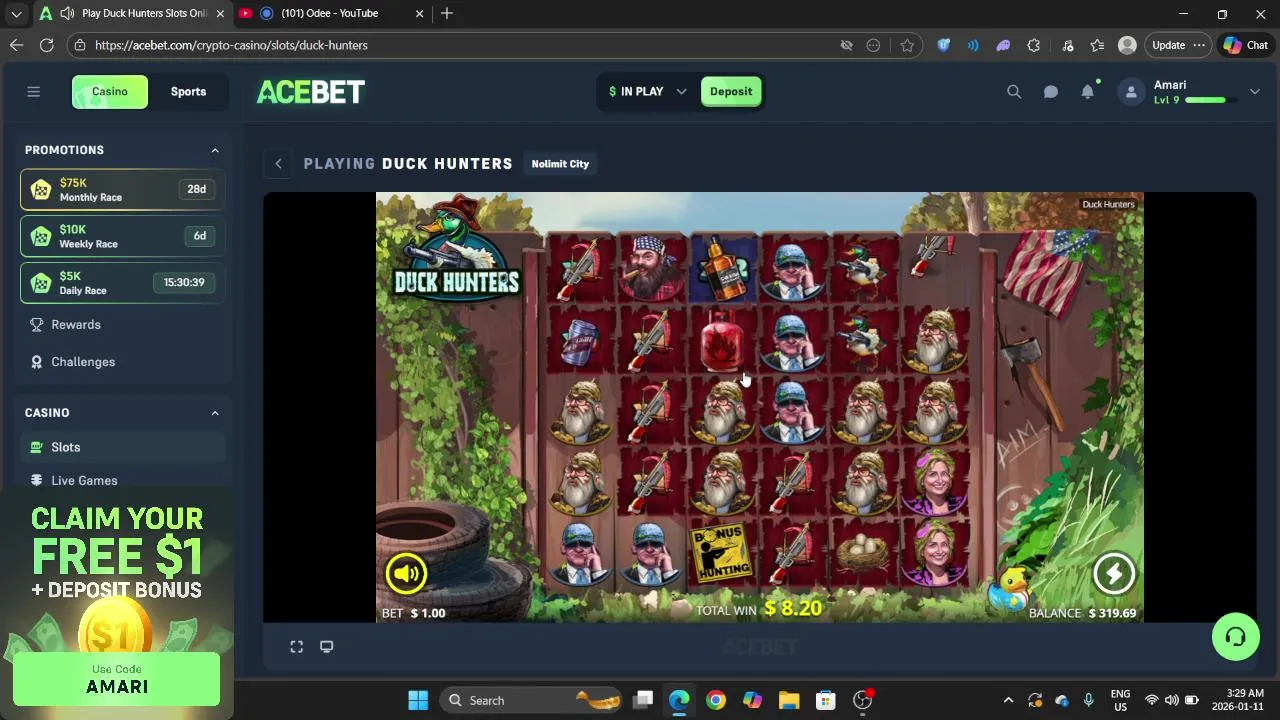This screenshot has width=1280, height=720.
Task: Switch to the Odee YouTube tab
Action: [329, 14]
